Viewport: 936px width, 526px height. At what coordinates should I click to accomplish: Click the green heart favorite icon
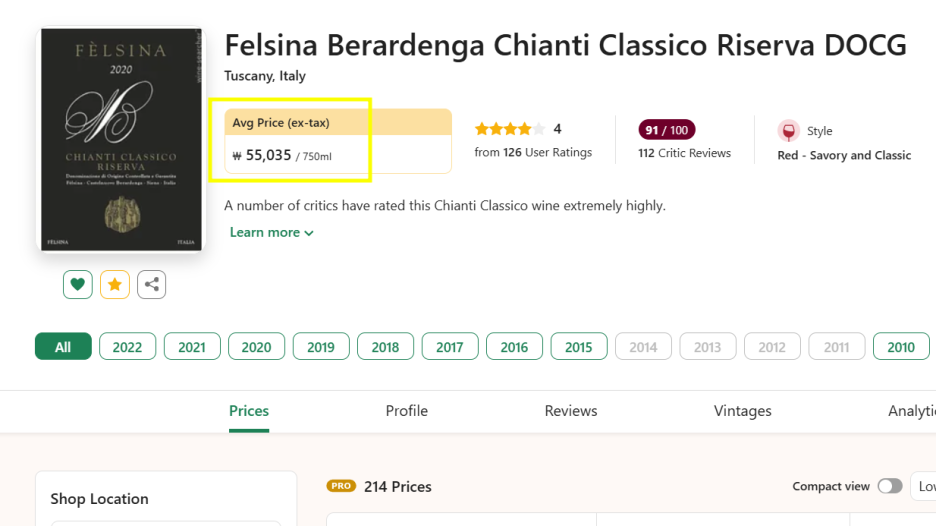[78, 284]
